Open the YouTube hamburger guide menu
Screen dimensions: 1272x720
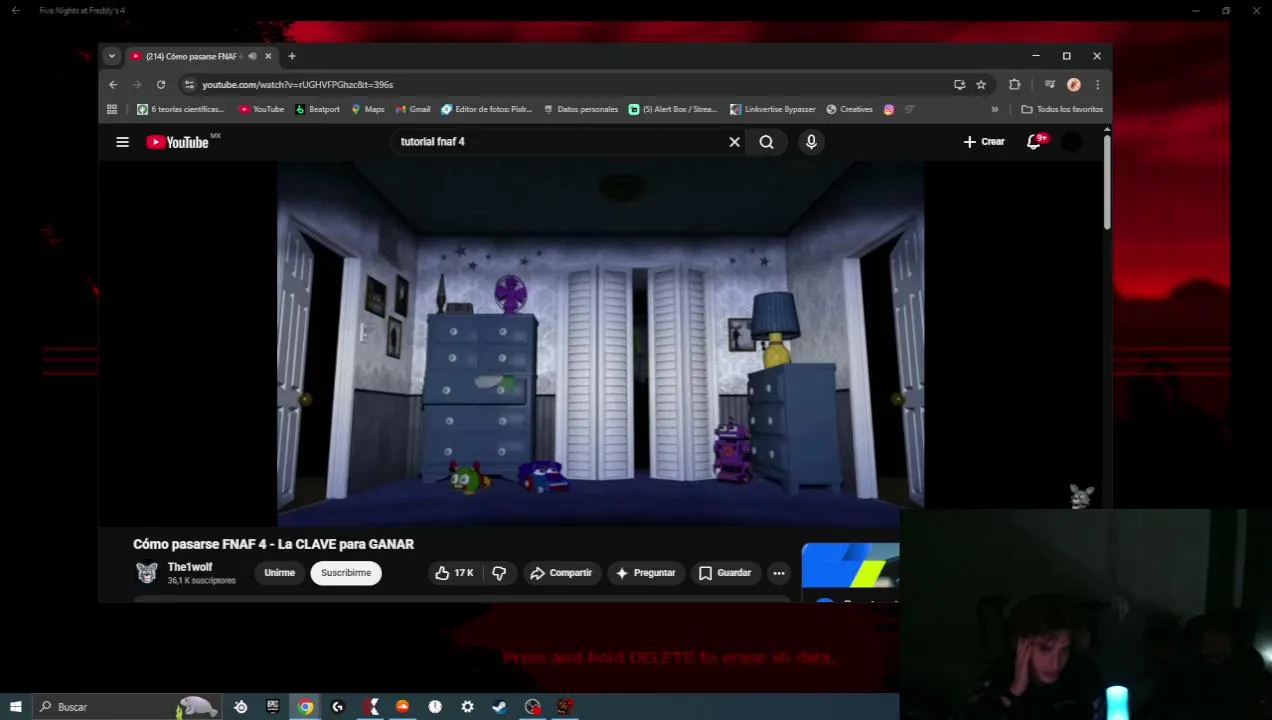click(122, 142)
